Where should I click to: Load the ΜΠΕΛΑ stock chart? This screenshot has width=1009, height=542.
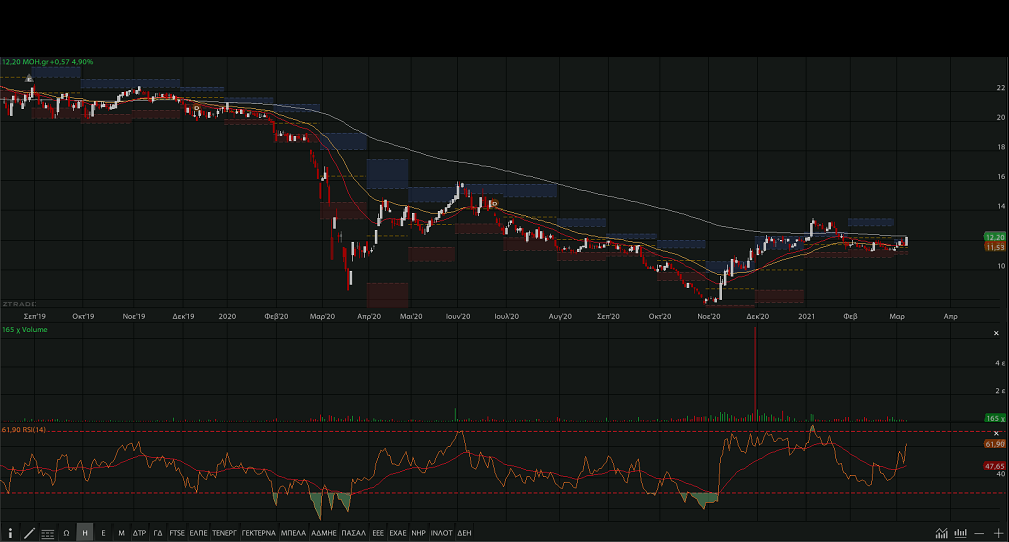[x=293, y=533]
